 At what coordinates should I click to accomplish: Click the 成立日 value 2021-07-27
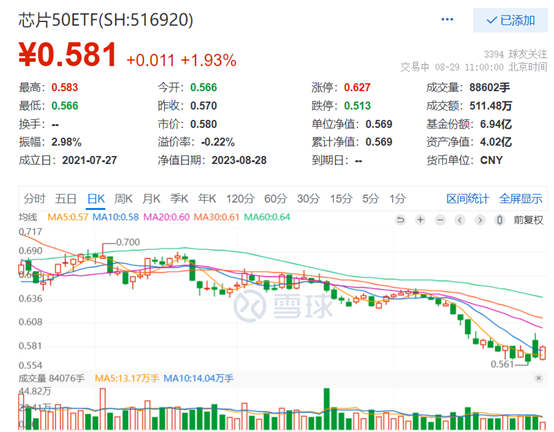tap(89, 160)
